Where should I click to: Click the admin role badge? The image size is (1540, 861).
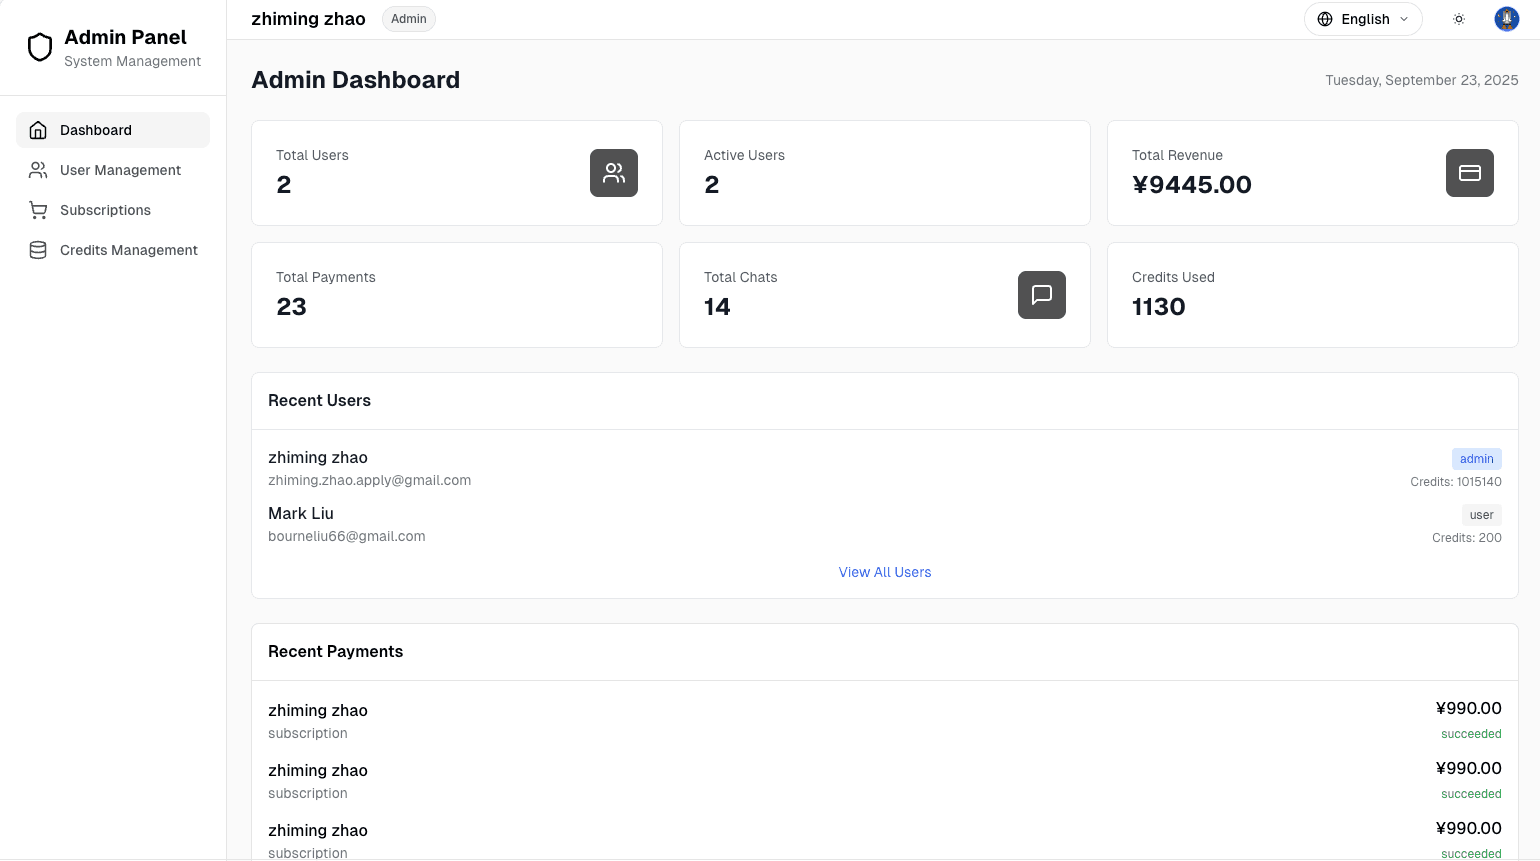pos(1476,458)
